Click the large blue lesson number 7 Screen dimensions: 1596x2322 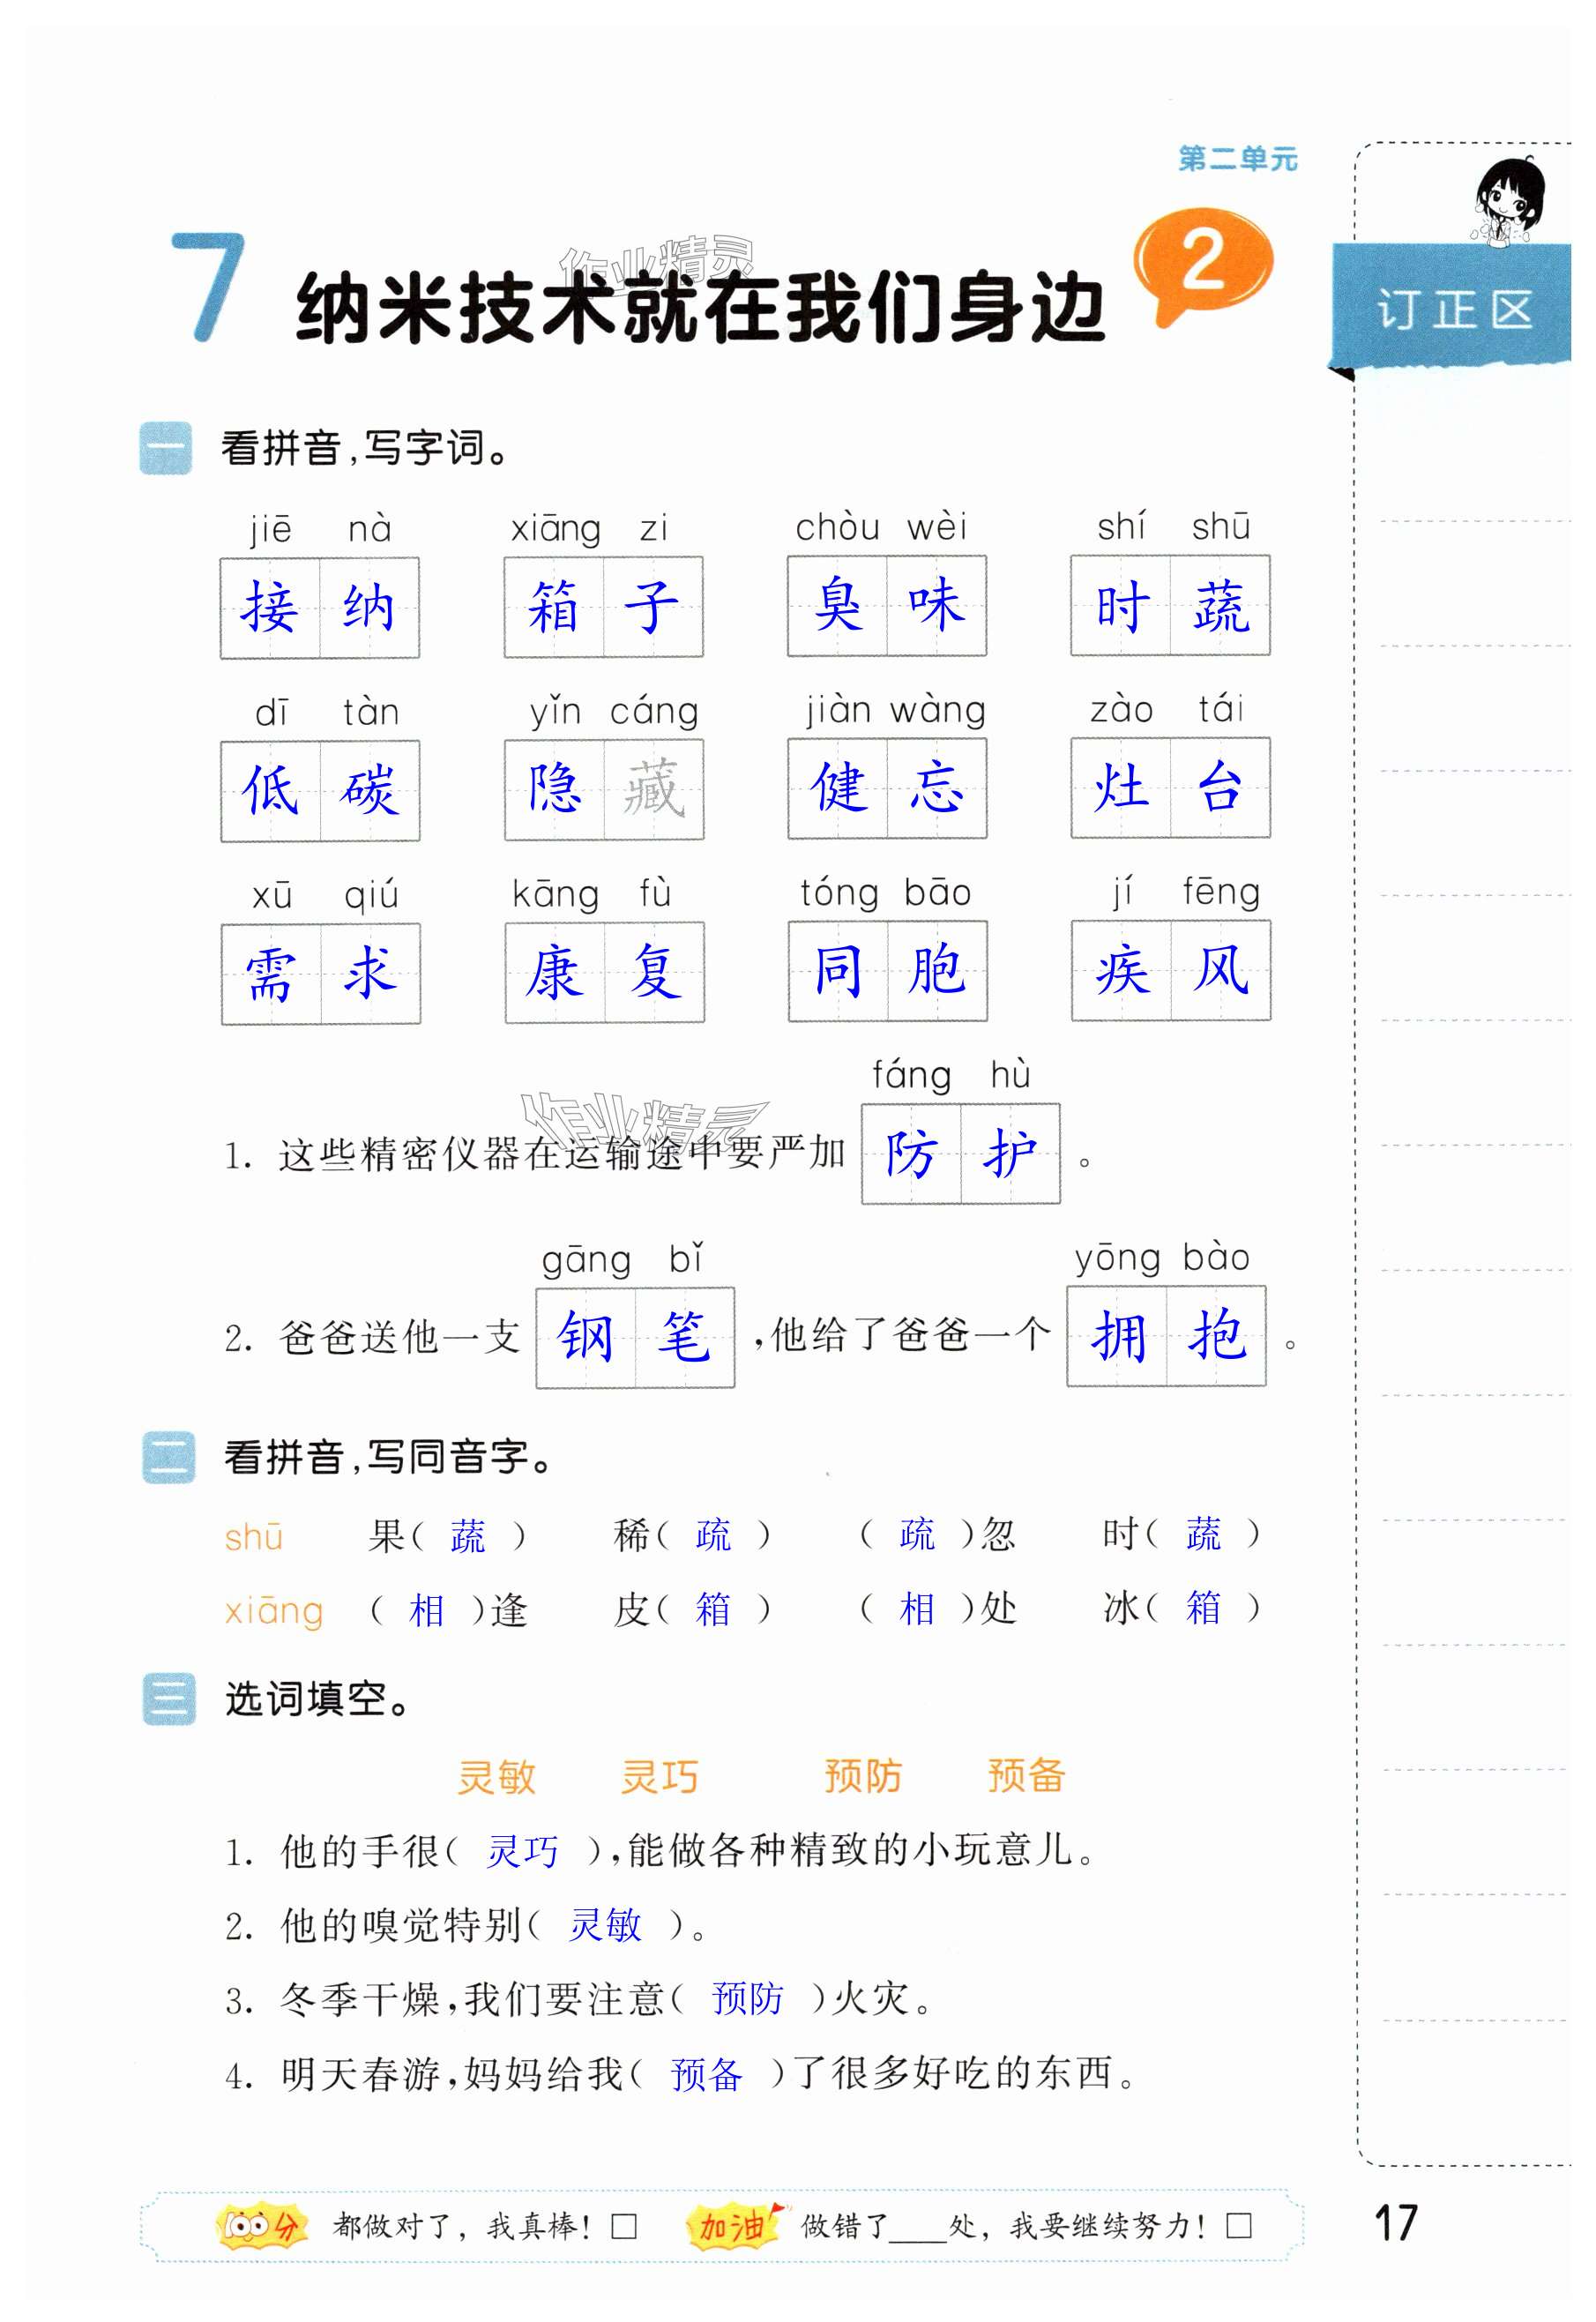(208, 288)
